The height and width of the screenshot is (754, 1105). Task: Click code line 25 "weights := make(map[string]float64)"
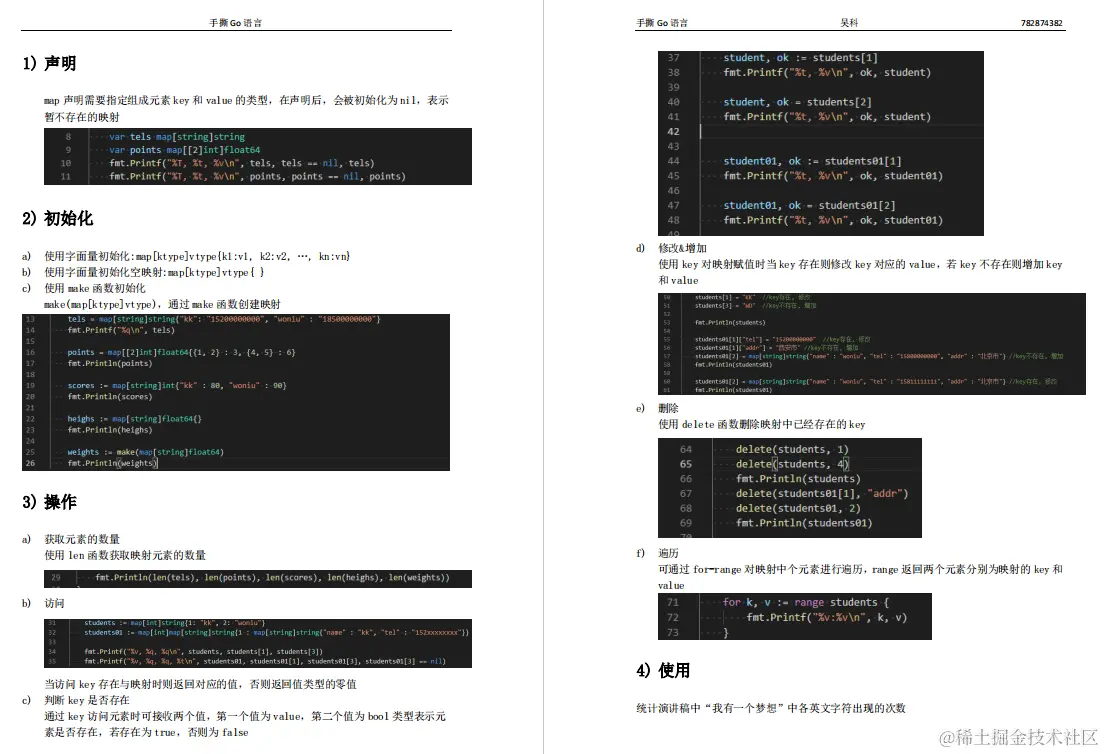coord(145,452)
